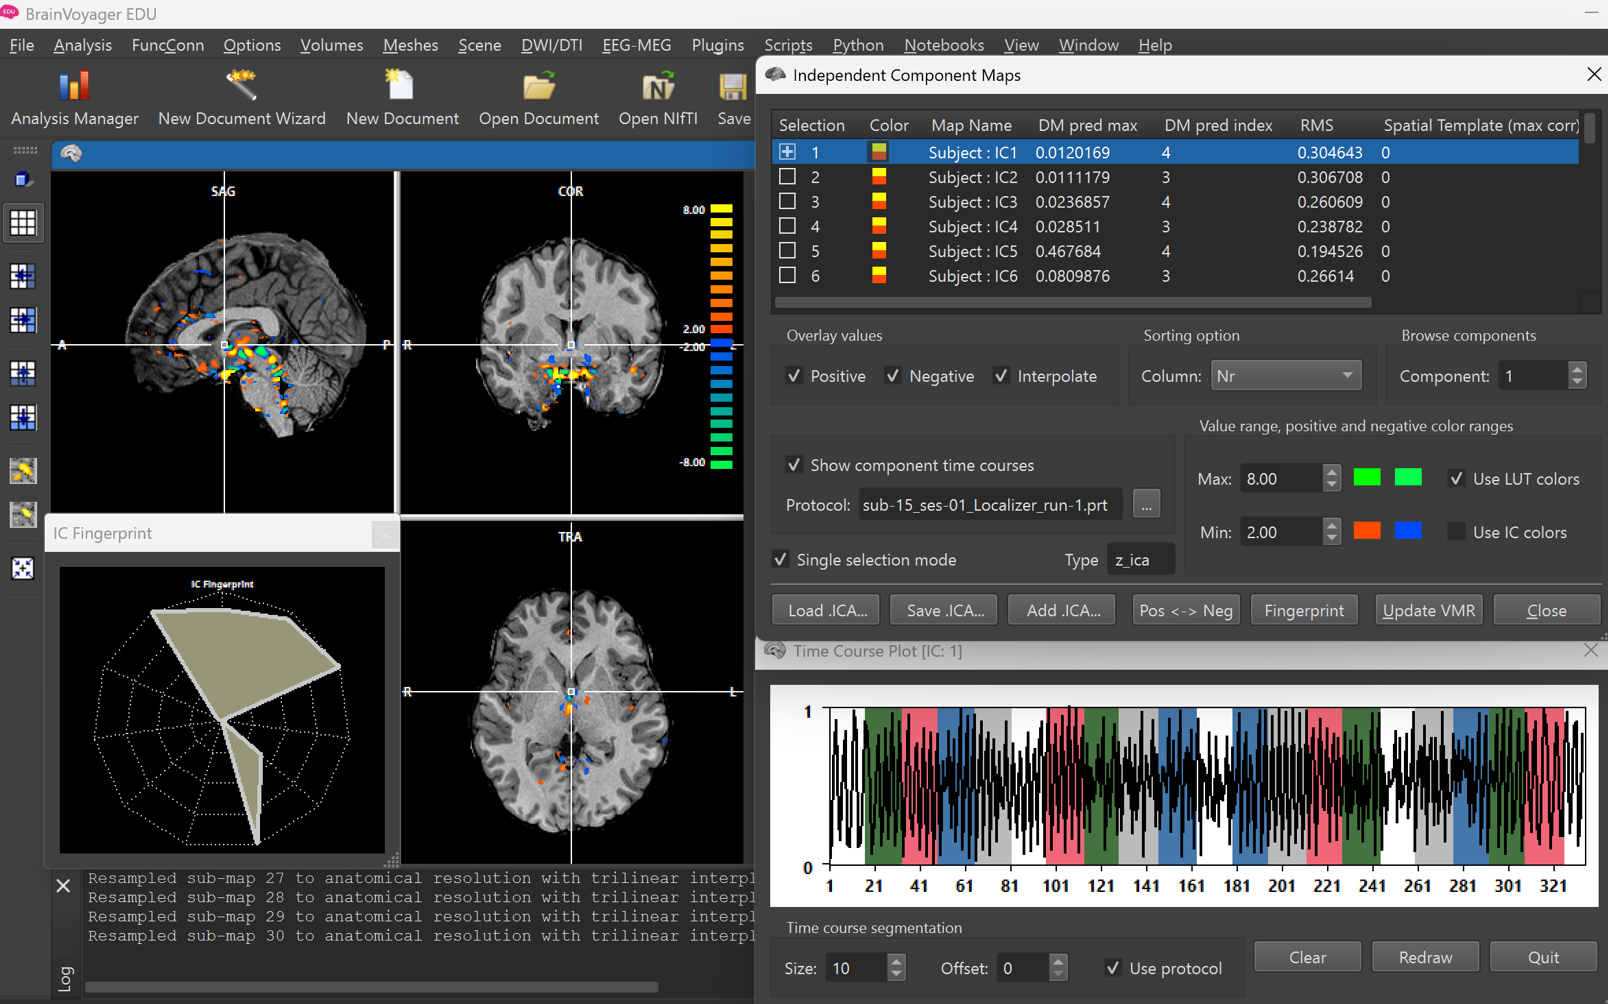1608x1004 pixels.
Task: Enable the Use IC colors checkbox
Action: (1456, 532)
